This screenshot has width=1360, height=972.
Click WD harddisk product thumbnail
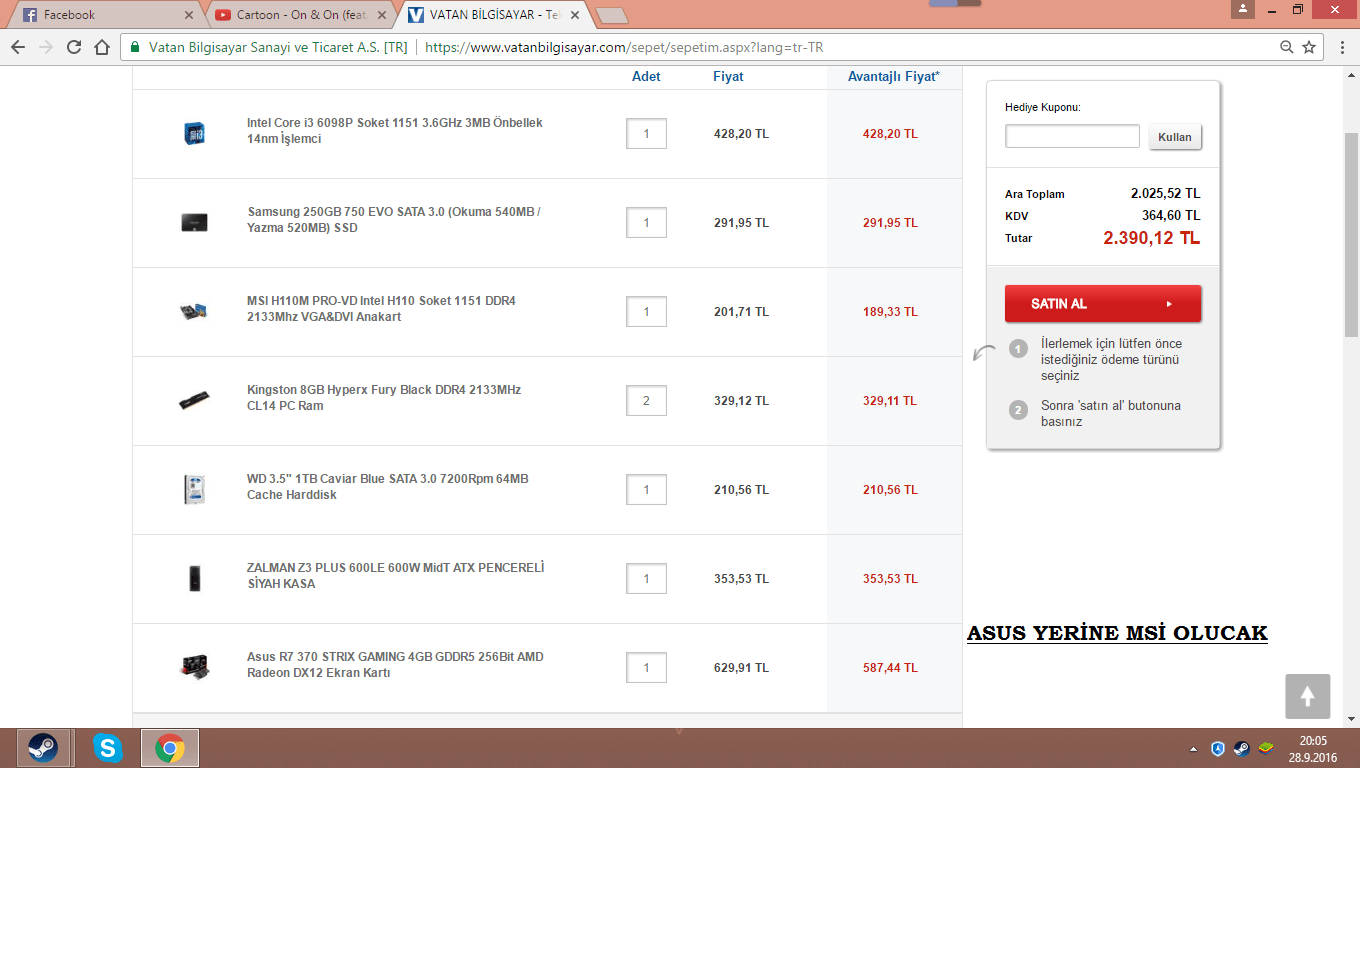195,490
